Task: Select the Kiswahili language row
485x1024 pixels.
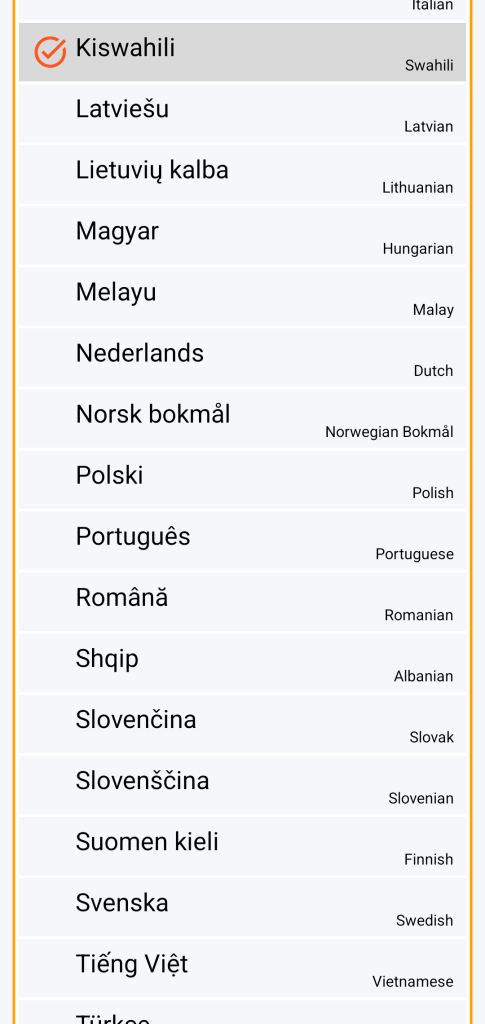Action: point(242,52)
